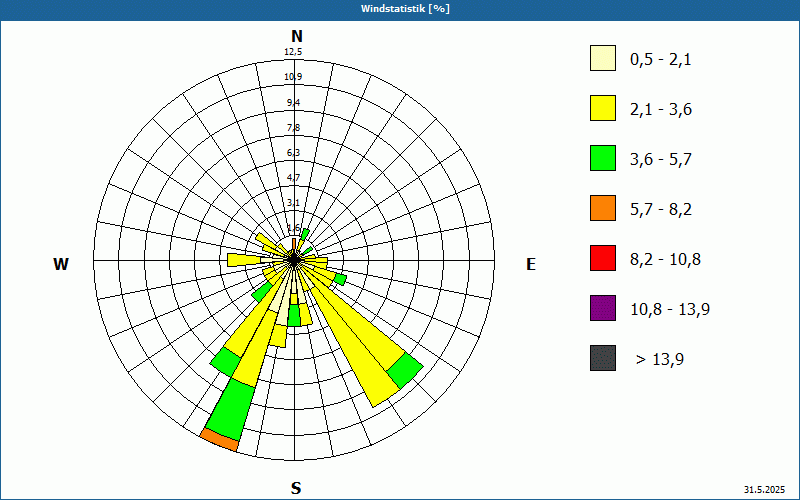800x500 pixels.
Task: Click the legend label 10,8 - 13,9
Action: (670, 310)
